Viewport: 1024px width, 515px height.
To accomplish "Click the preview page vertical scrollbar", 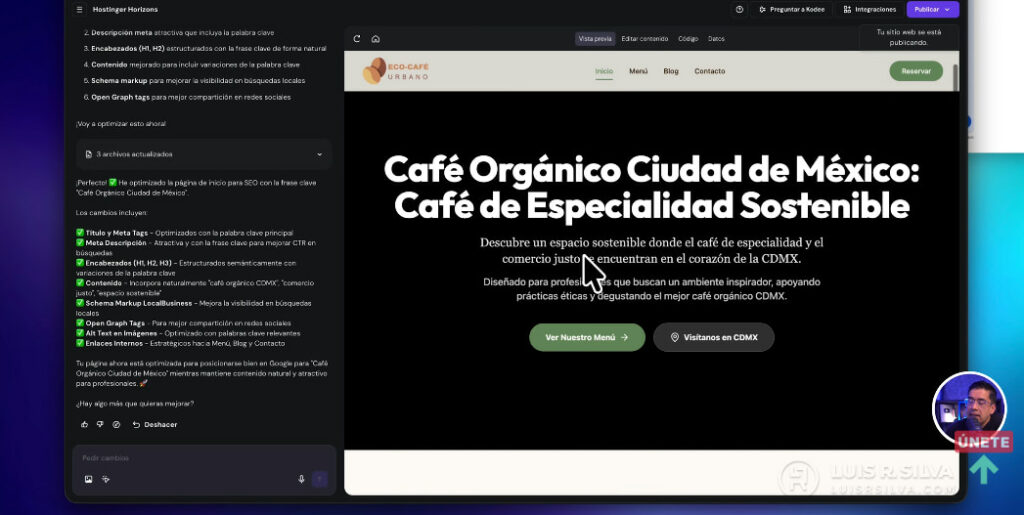I will tap(955, 78).
